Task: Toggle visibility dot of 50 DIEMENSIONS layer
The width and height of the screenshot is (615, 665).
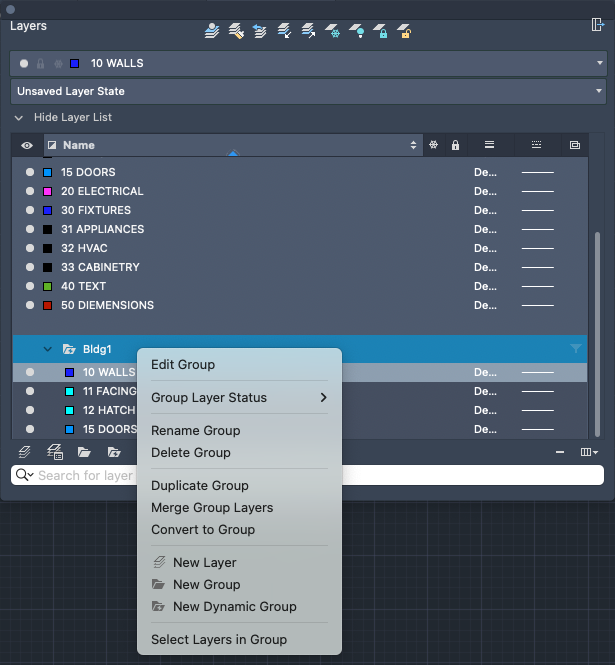Action: coord(30,305)
